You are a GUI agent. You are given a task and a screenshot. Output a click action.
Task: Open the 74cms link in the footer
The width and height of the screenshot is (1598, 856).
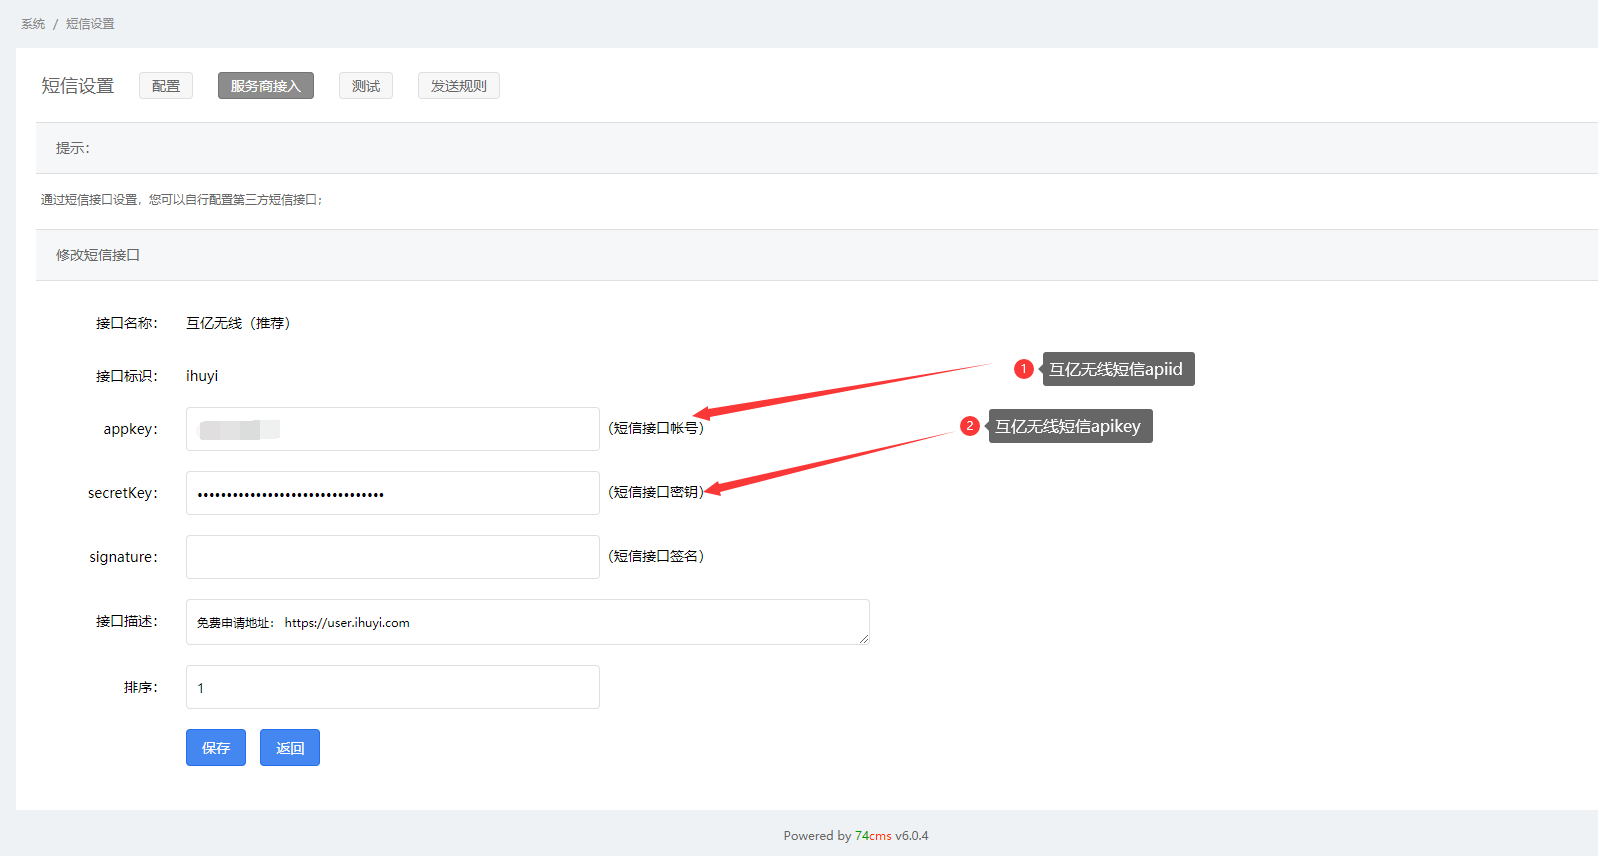873,836
